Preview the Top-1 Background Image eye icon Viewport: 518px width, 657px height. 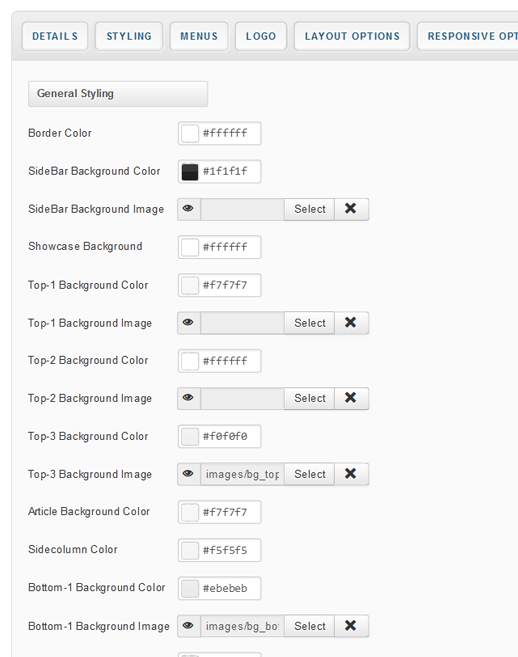[189, 323]
